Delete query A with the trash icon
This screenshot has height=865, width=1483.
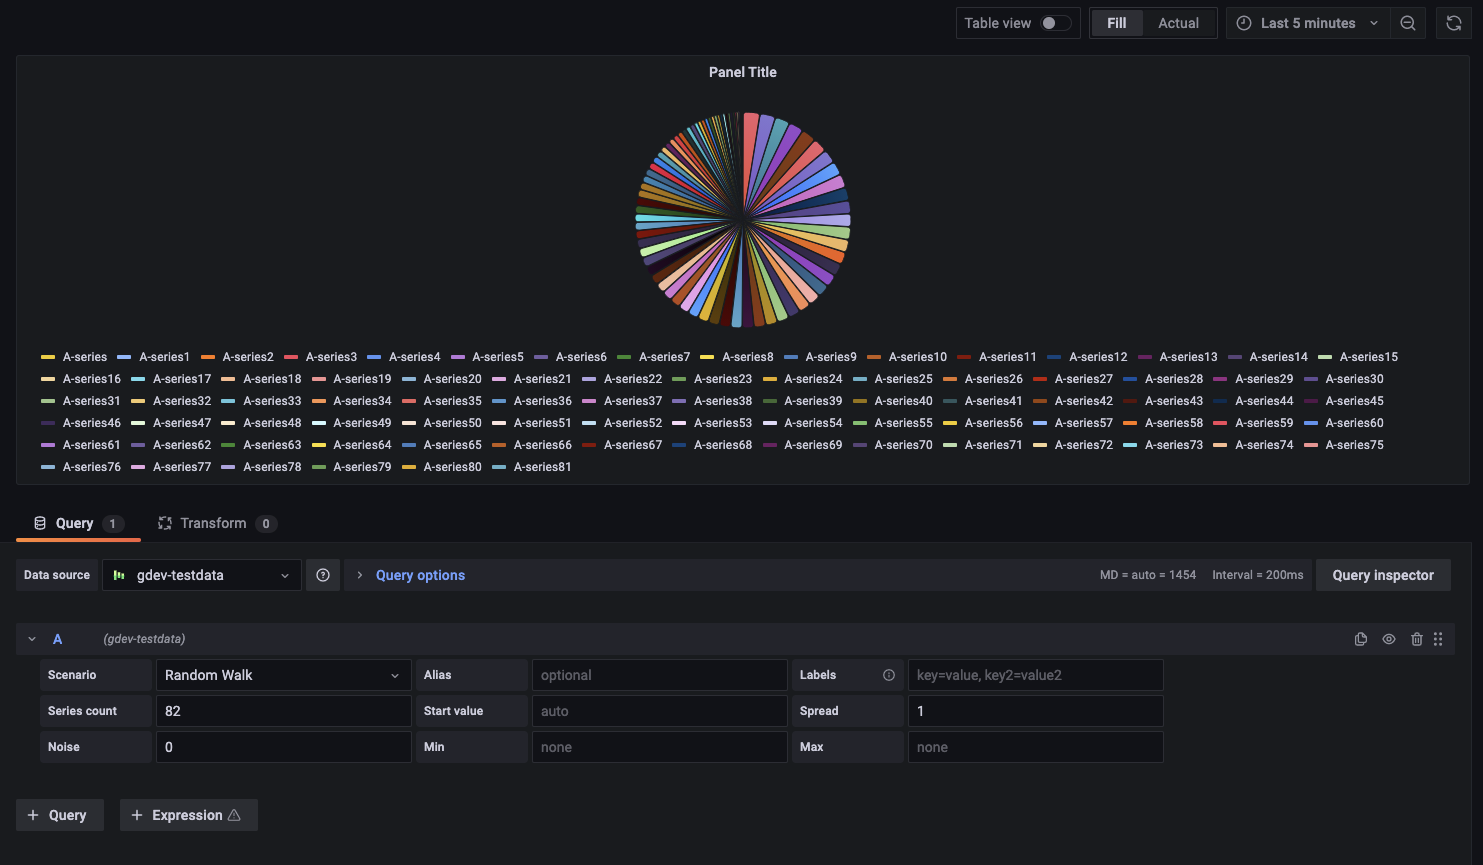click(x=1417, y=638)
